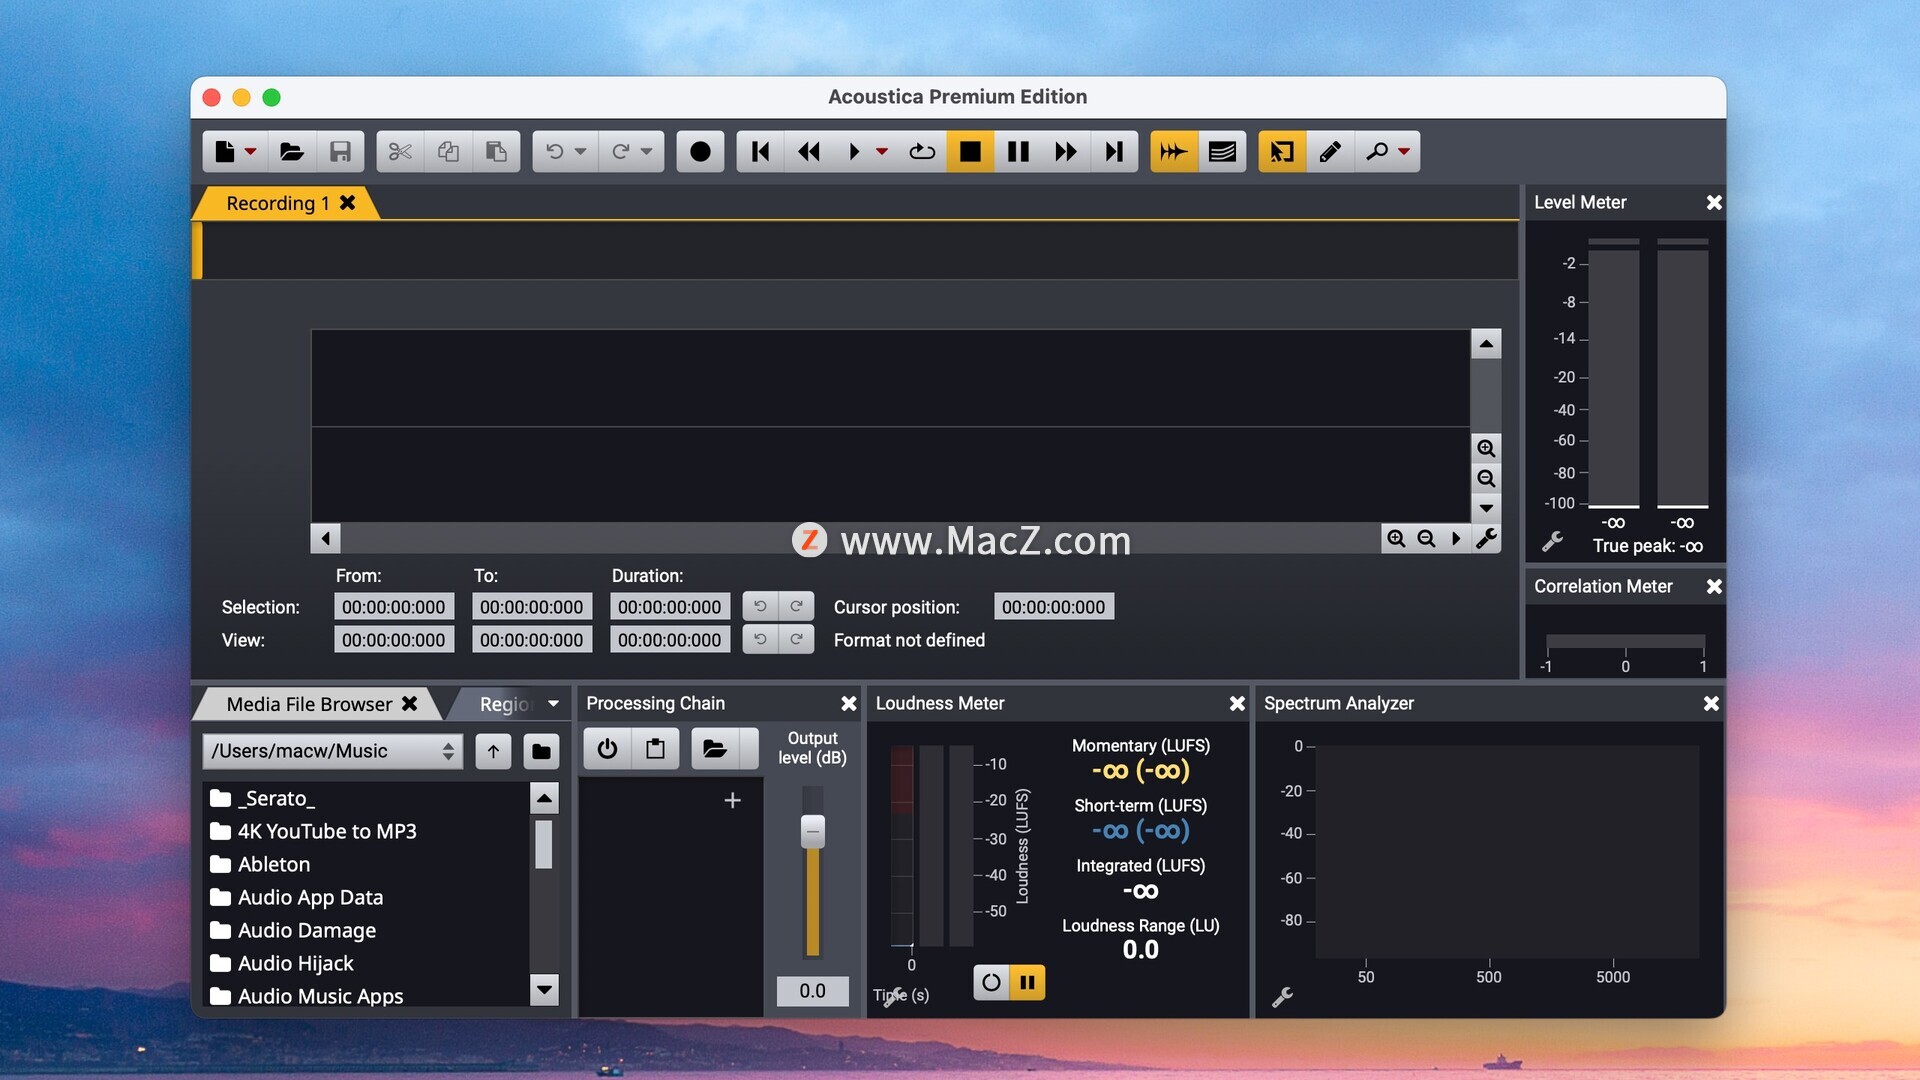The image size is (1920, 1080).
Task: Rewind playback
Action: [x=809, y=152]
